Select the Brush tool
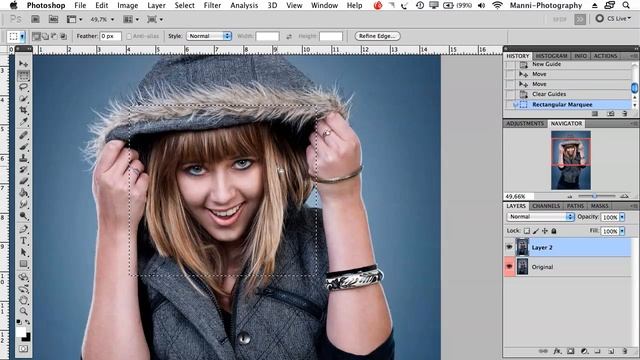Screen dimensions: 640x360 tap(24, 147)
